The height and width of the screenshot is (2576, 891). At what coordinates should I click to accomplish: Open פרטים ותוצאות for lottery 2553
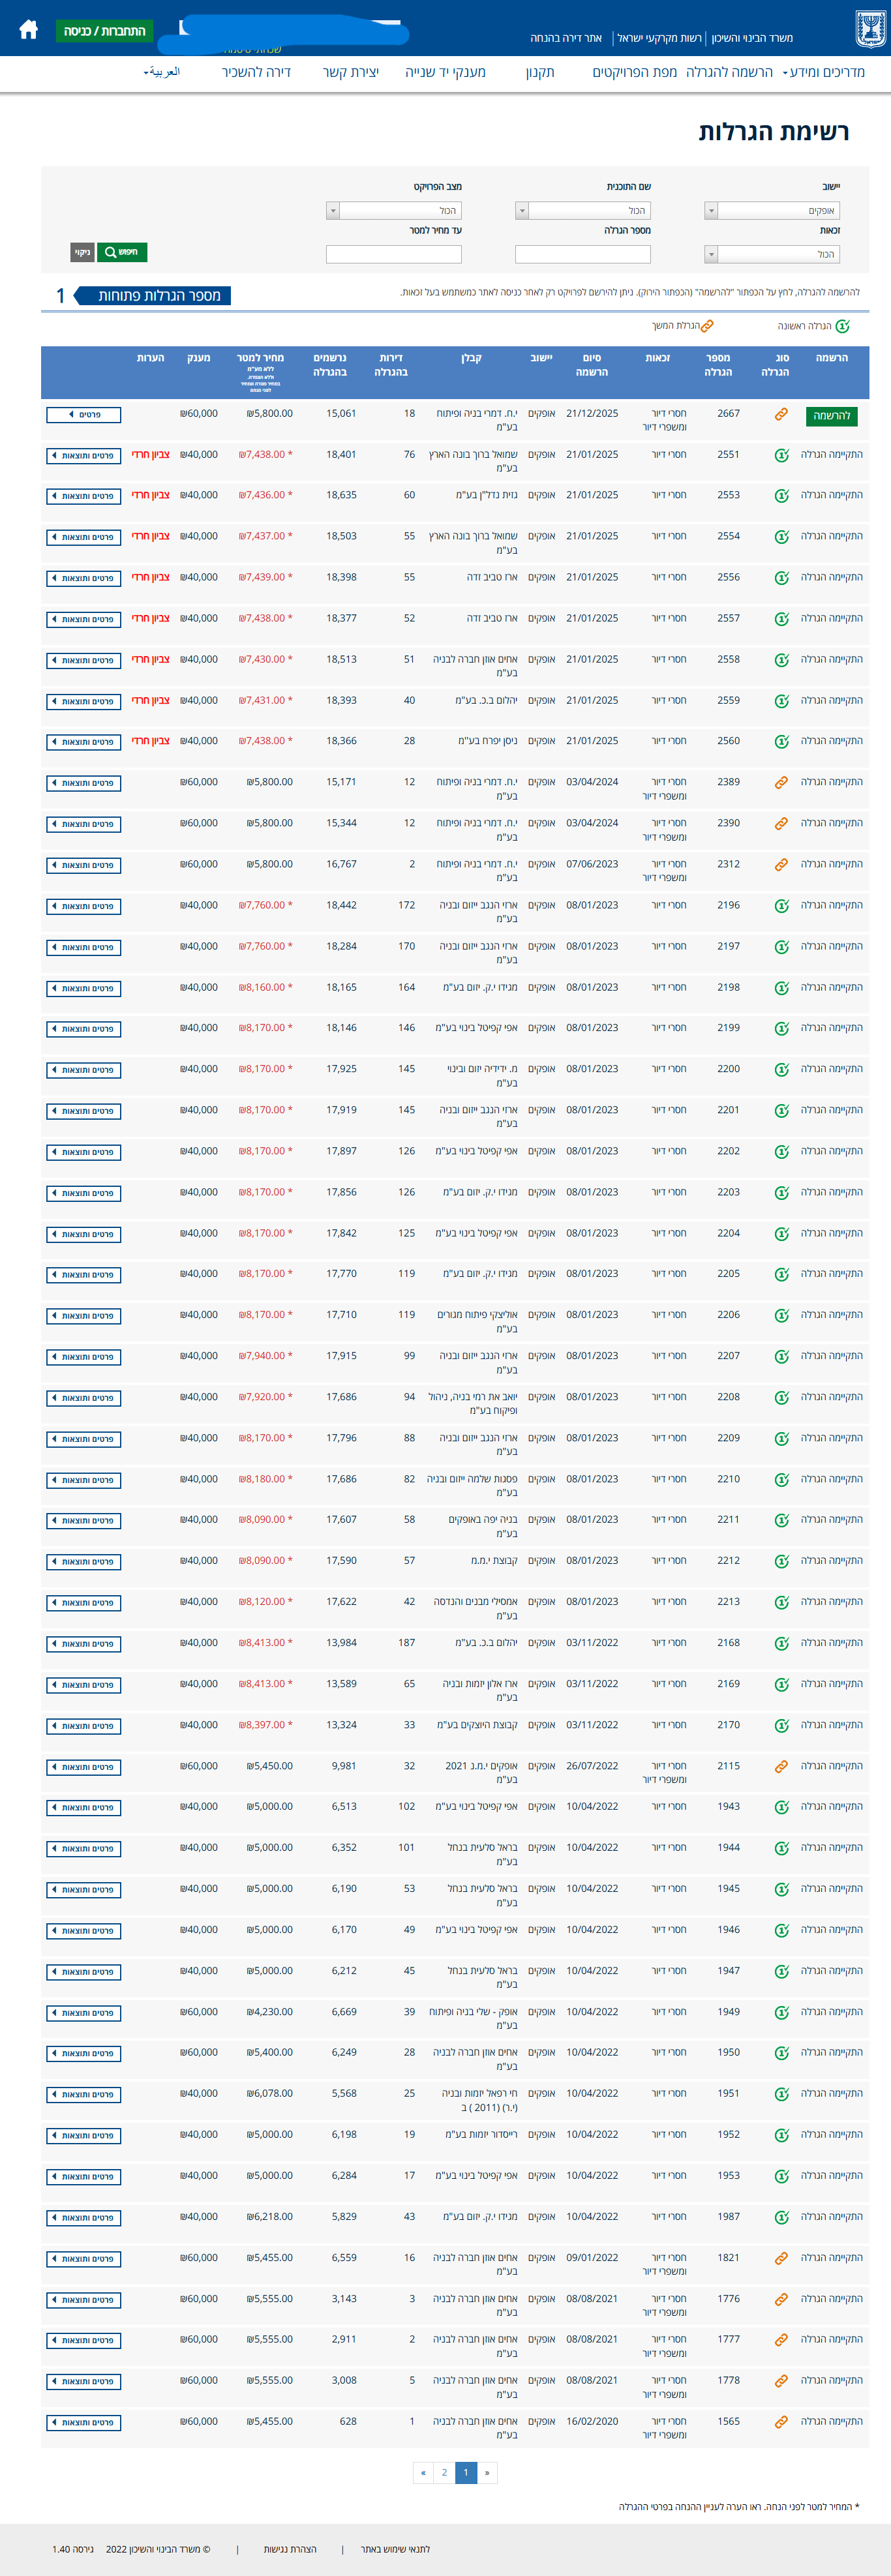(x=84, y=496)
